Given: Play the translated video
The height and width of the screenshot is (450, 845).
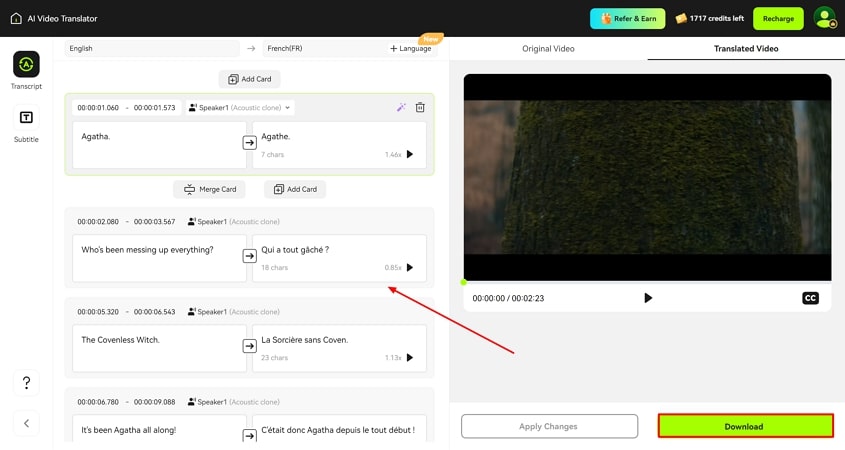Looking at the screenshot, I should tap(648, 298).
